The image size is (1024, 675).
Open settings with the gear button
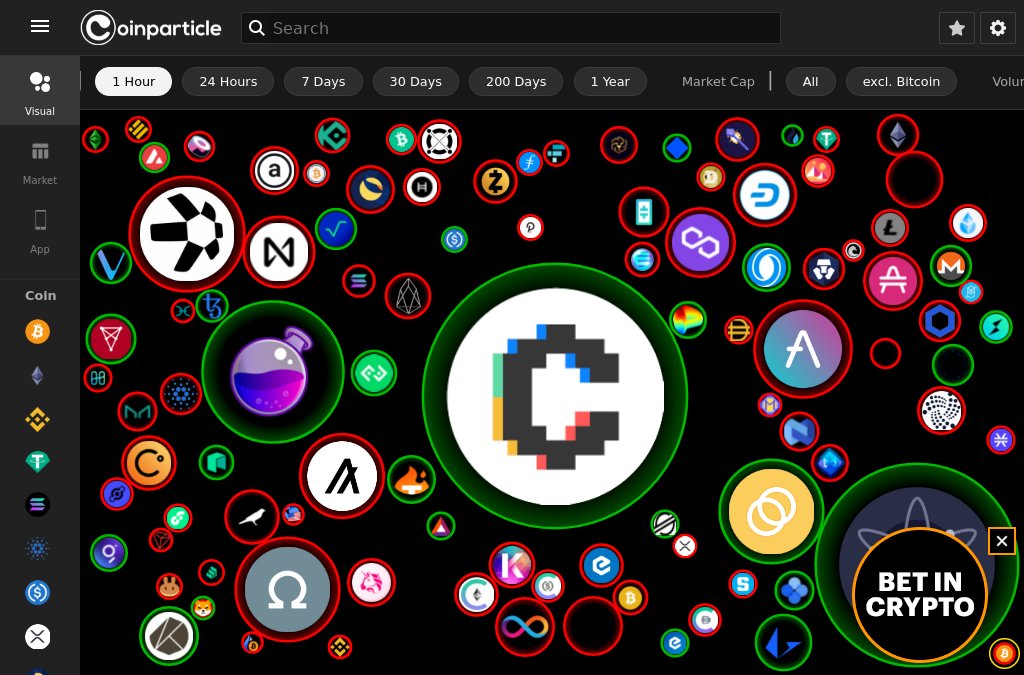pos(997,28)
